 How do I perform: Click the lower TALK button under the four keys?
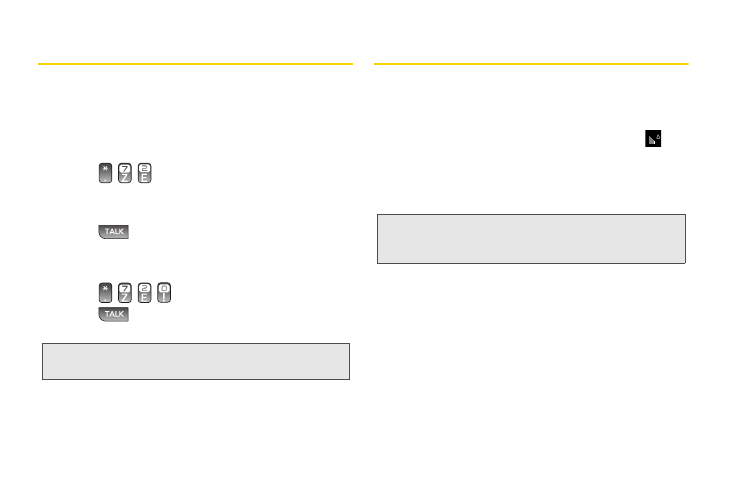(x=114, y=314)
